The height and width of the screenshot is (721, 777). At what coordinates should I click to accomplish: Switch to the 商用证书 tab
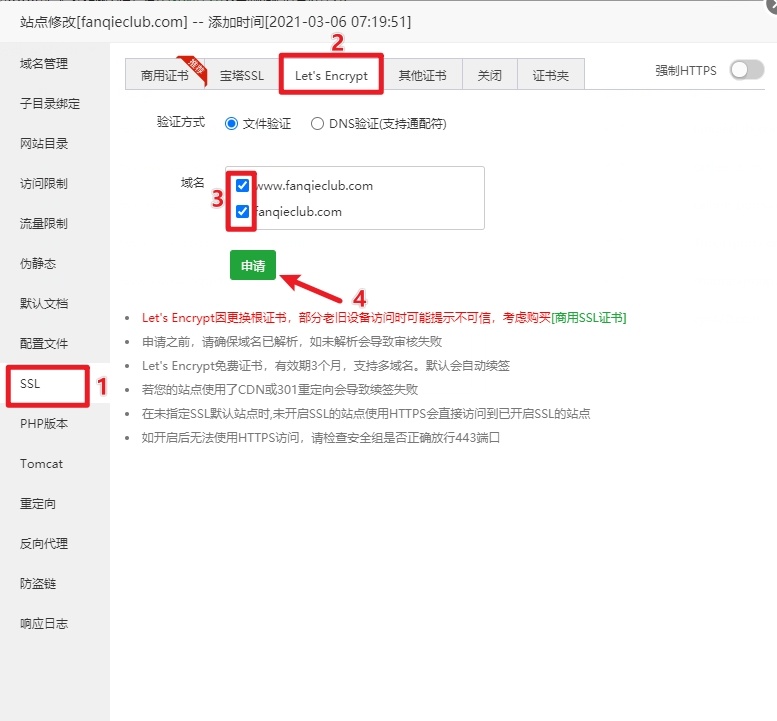coord(165,75)
